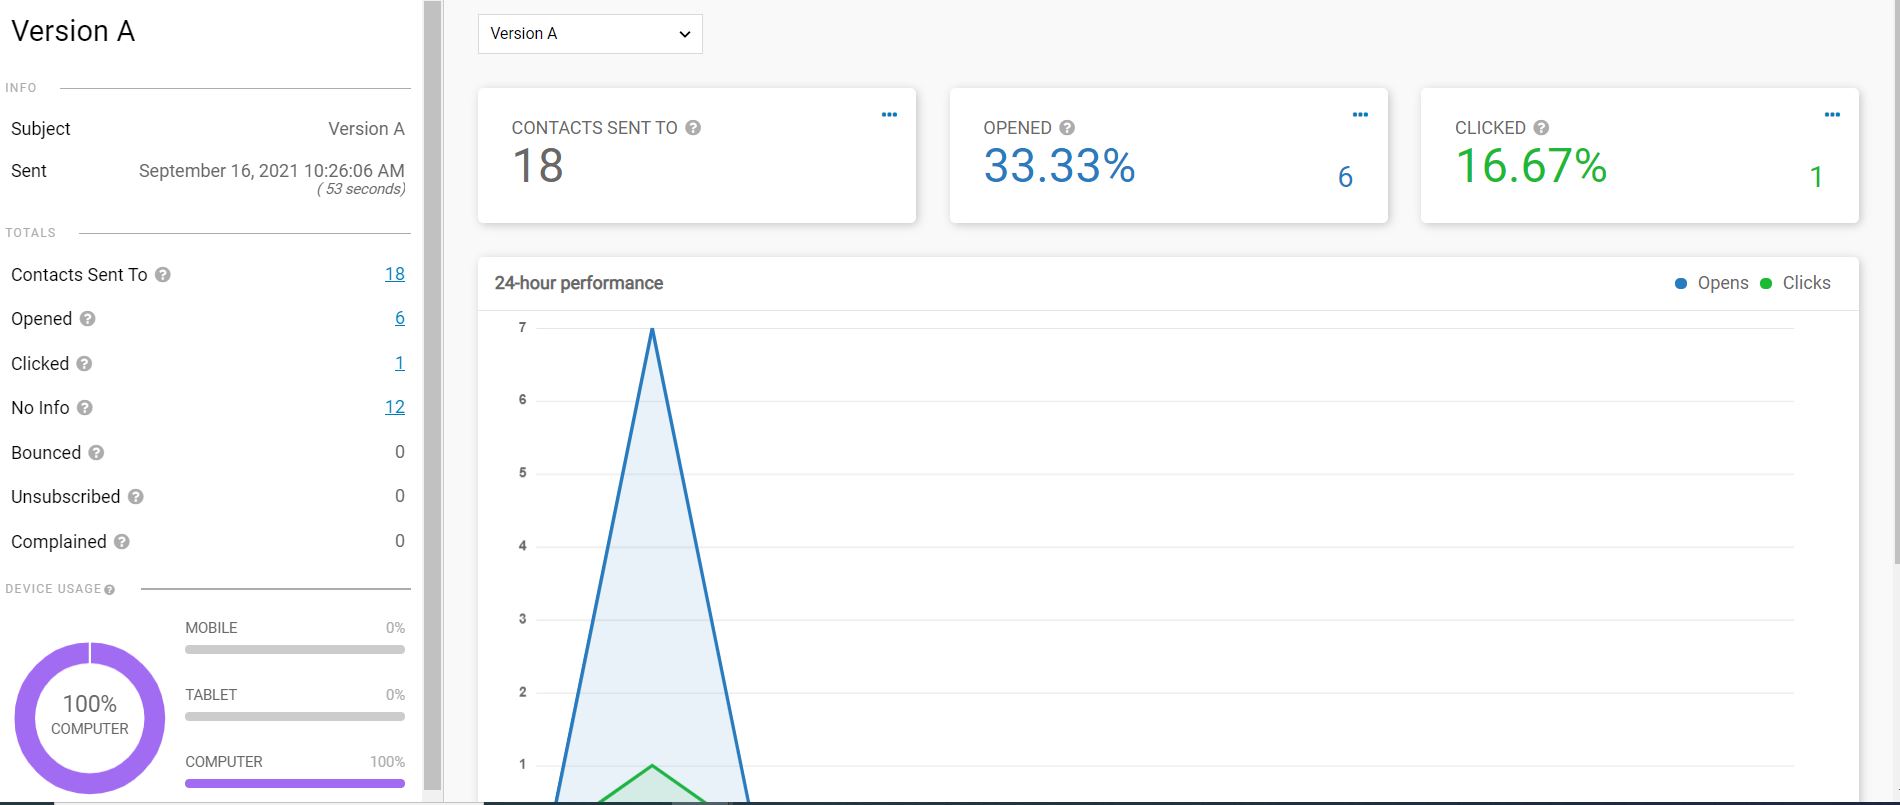Open the 6 opened contacts link
The image size is (1900, 805).
[x=400, y=318]
